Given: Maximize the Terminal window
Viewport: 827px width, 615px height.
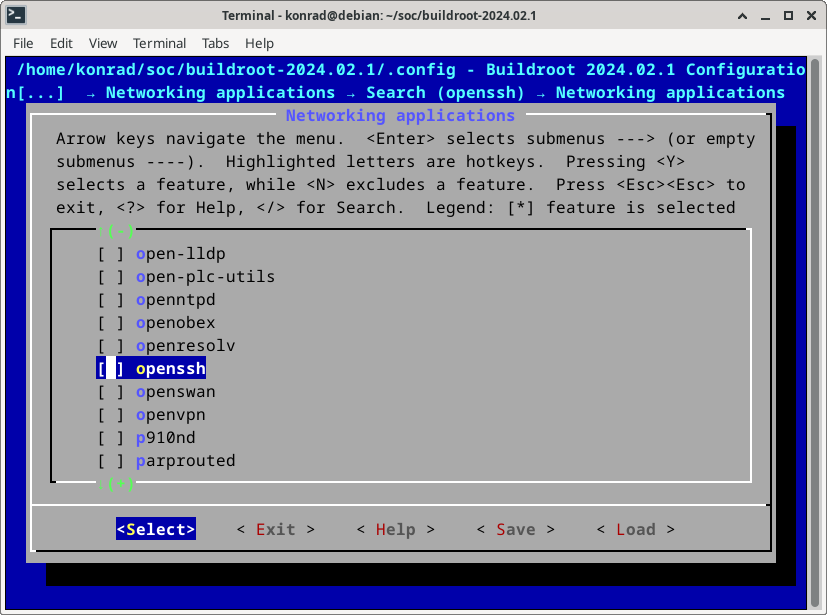Looking at the screenshot, I should click(x=788, y=16).
